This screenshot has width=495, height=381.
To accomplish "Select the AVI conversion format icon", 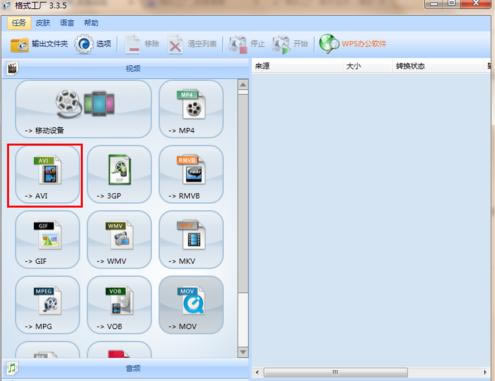I will coord(47,175).
